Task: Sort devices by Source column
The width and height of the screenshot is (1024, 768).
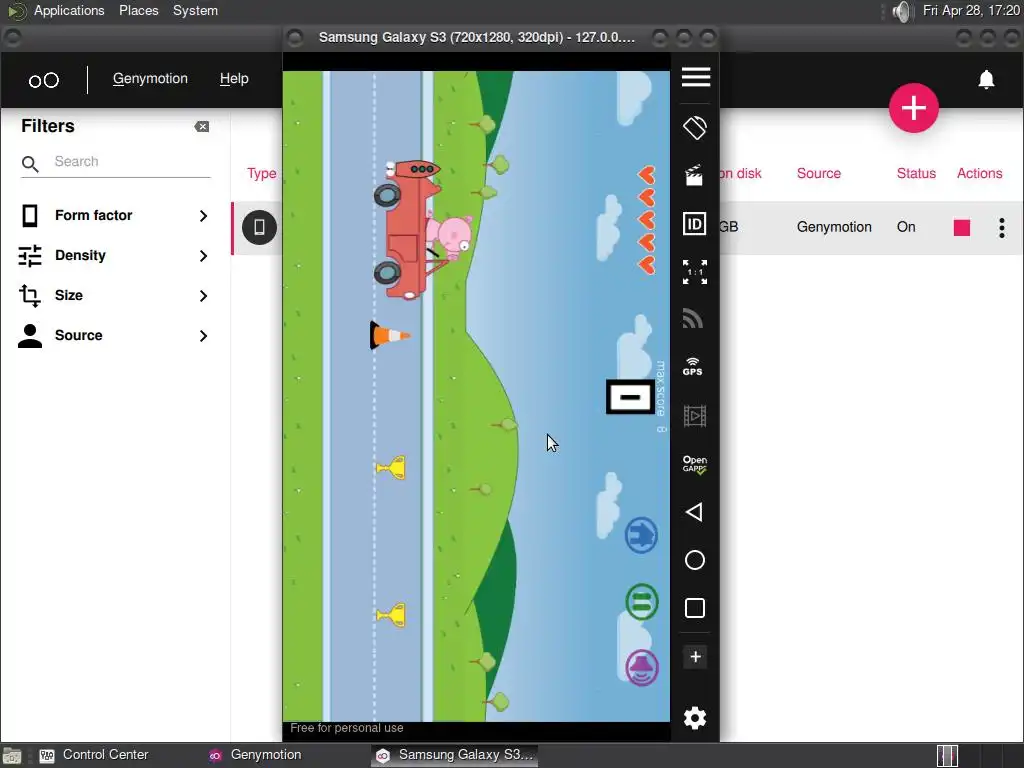Action: [818, 173]
